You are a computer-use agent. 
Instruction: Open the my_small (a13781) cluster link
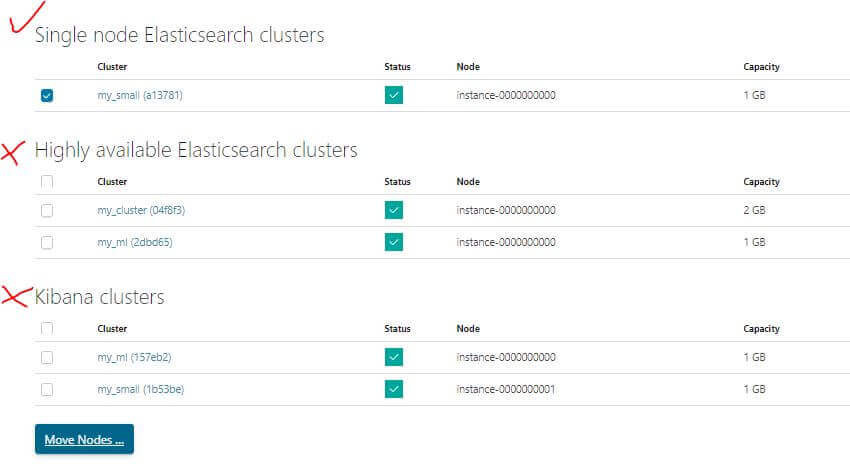(x=140, y=95)
